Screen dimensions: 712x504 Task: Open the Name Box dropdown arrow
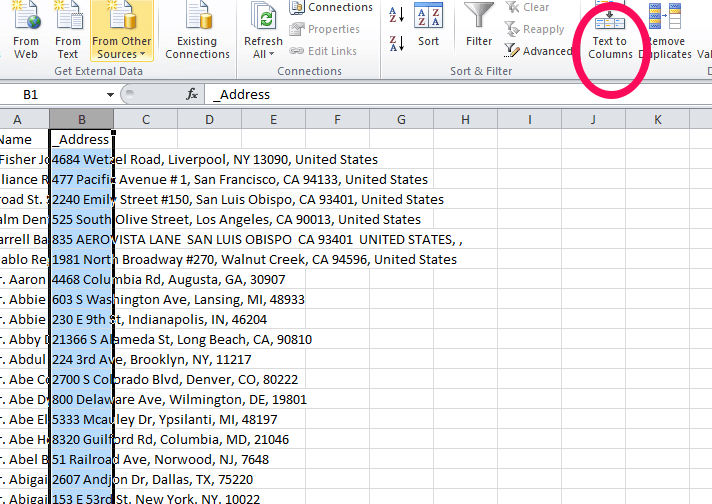(x=110, y=94)
